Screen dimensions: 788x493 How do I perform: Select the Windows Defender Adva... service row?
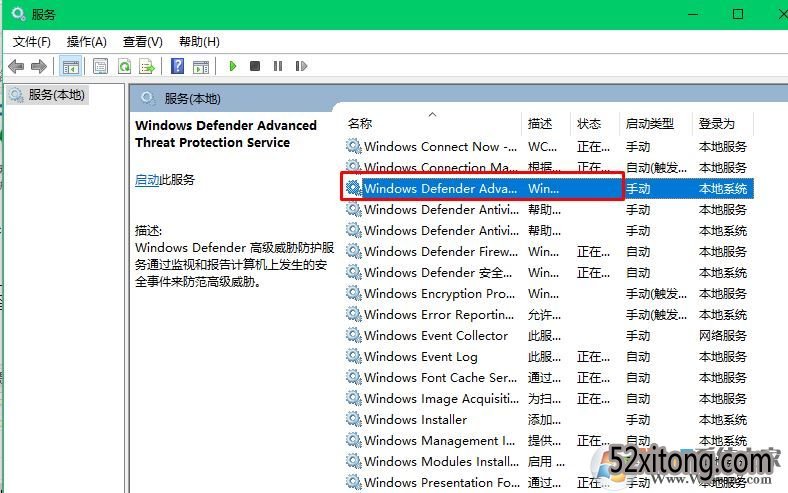(549, 188)
